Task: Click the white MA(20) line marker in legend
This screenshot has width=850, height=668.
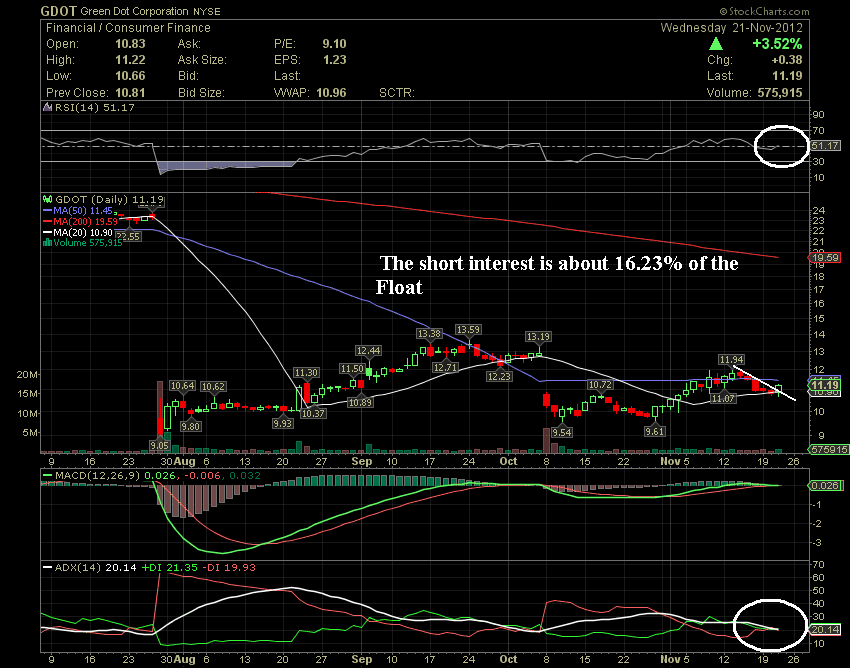Action: point(48,233)
